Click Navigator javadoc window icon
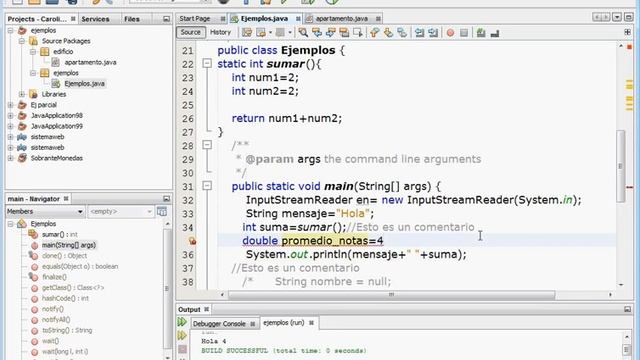This screenshot has height=360, width=640. (162, 211)
